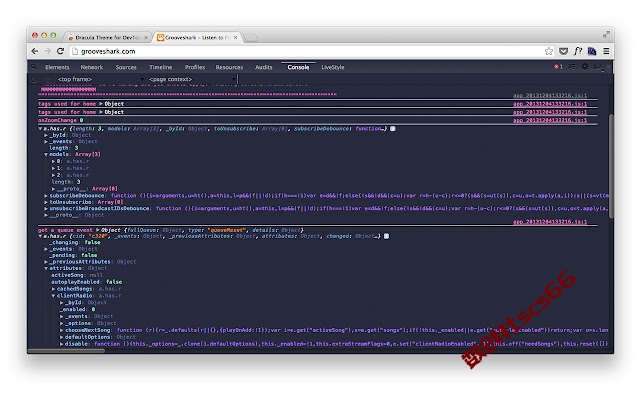Screen dimensions: 640x400
Task: Collapse the first a.has.r object with length: 3
Action: click(x=40, y=129)
